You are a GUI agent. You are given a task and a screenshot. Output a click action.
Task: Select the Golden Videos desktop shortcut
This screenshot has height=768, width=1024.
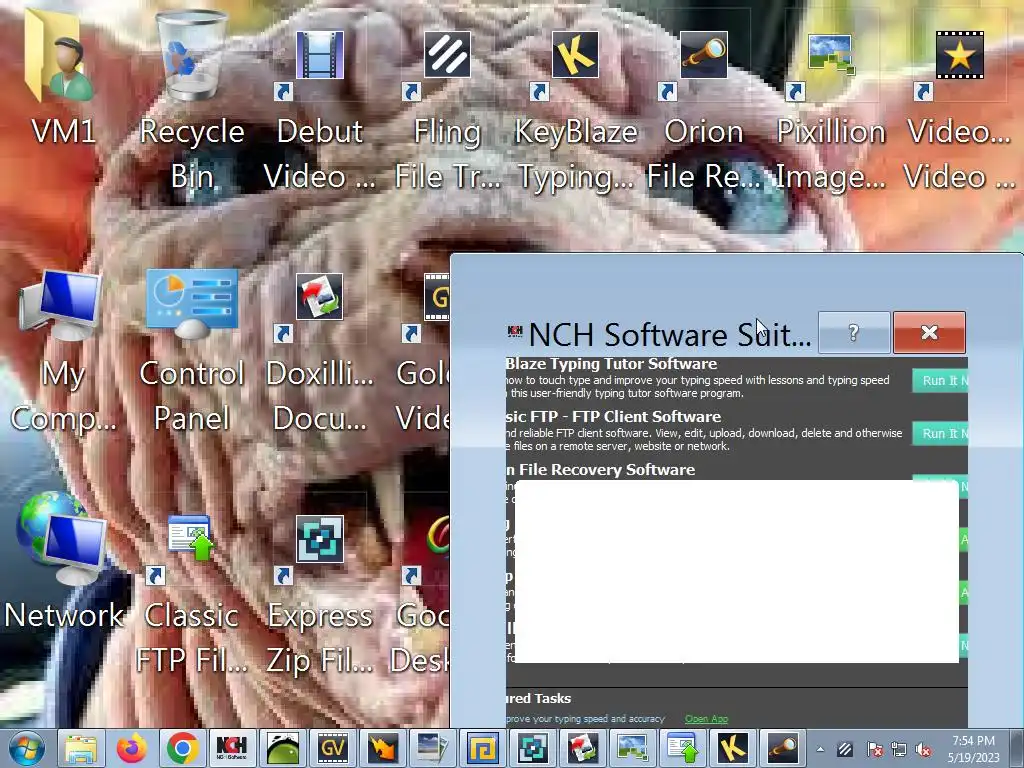[423, 353]
